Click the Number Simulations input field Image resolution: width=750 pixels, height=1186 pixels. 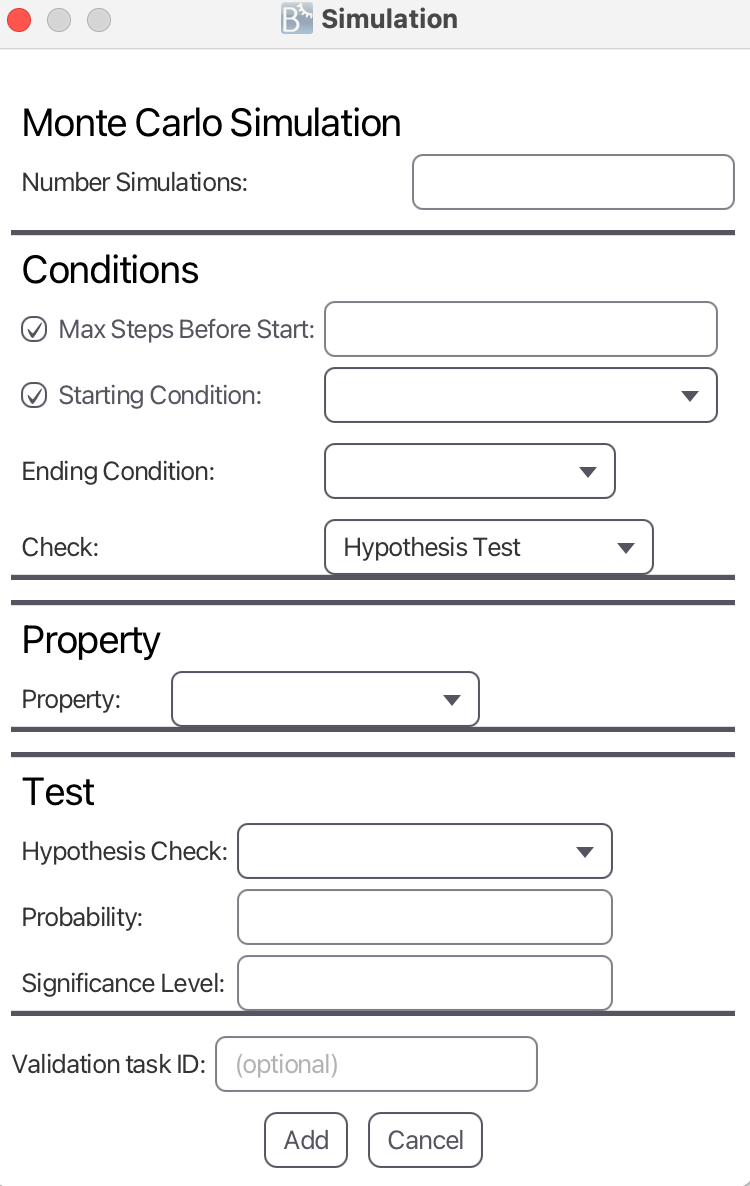(573, 182)
